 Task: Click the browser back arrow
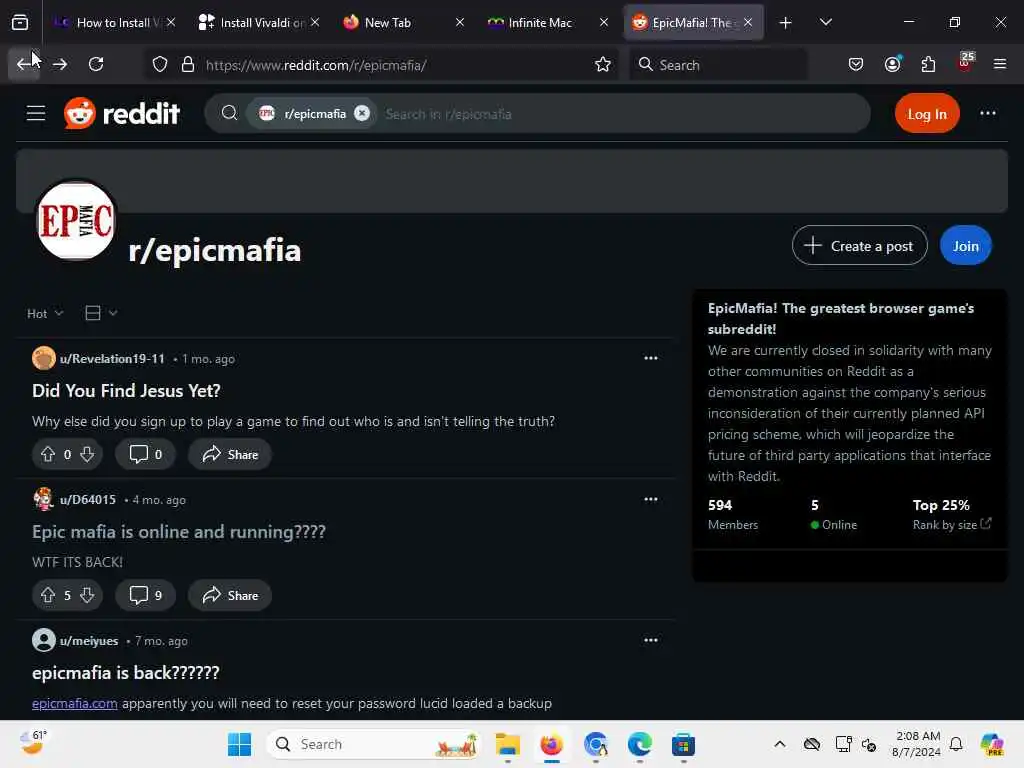24,64
